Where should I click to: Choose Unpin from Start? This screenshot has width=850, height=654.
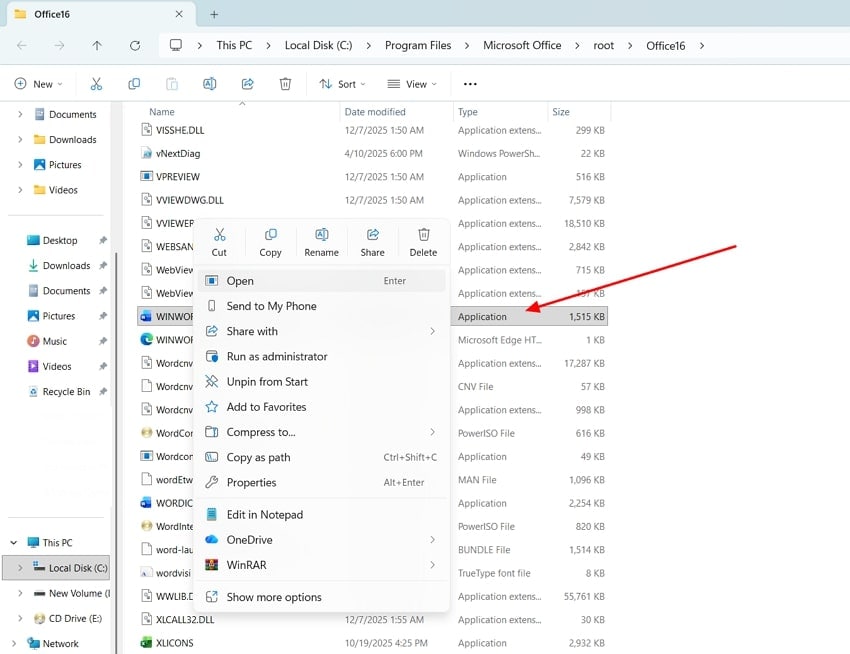(266, 381)
